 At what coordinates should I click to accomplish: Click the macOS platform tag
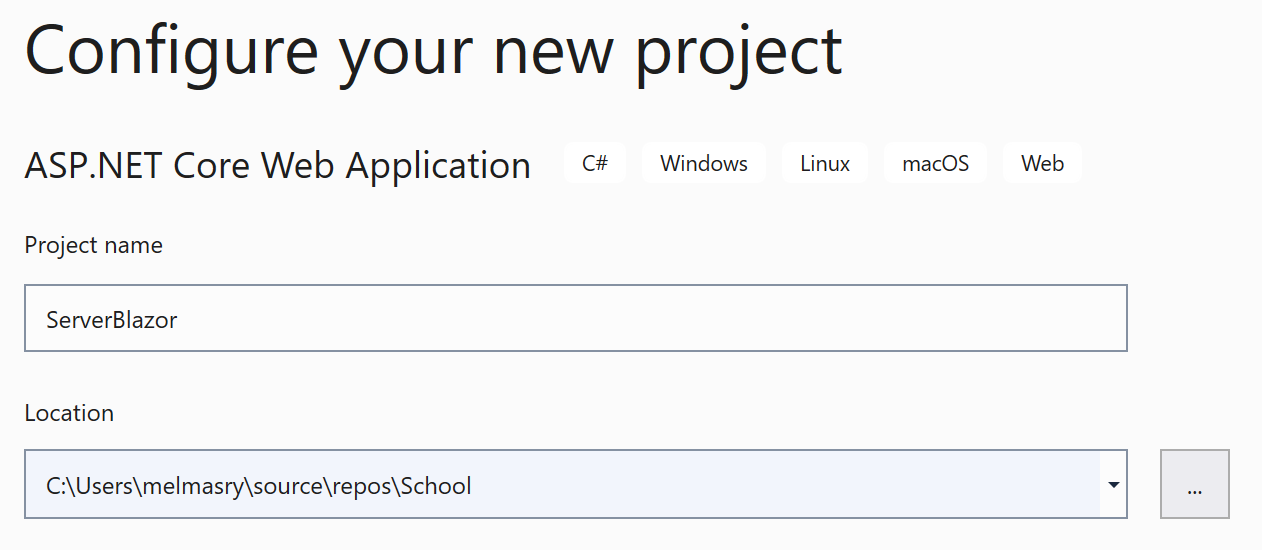935,163
